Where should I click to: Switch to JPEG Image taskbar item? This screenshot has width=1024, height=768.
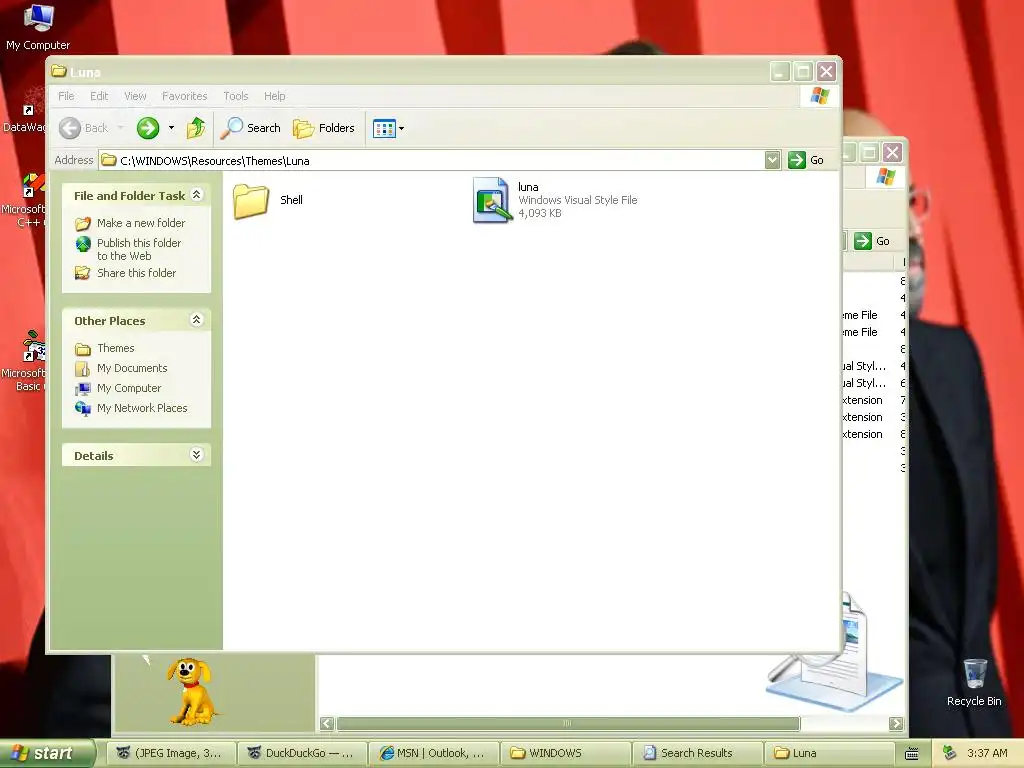pyautogui.click(x=171, y=753)
